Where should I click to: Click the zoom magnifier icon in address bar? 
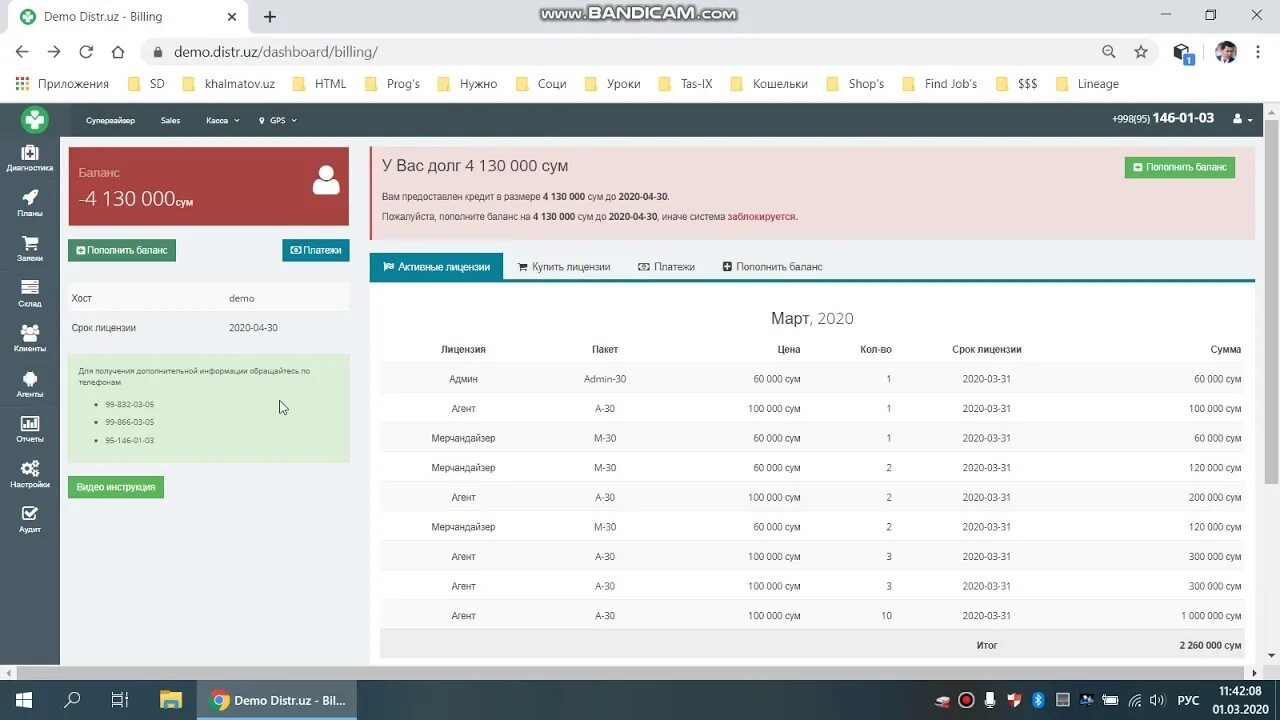(x=1109, y=52)
